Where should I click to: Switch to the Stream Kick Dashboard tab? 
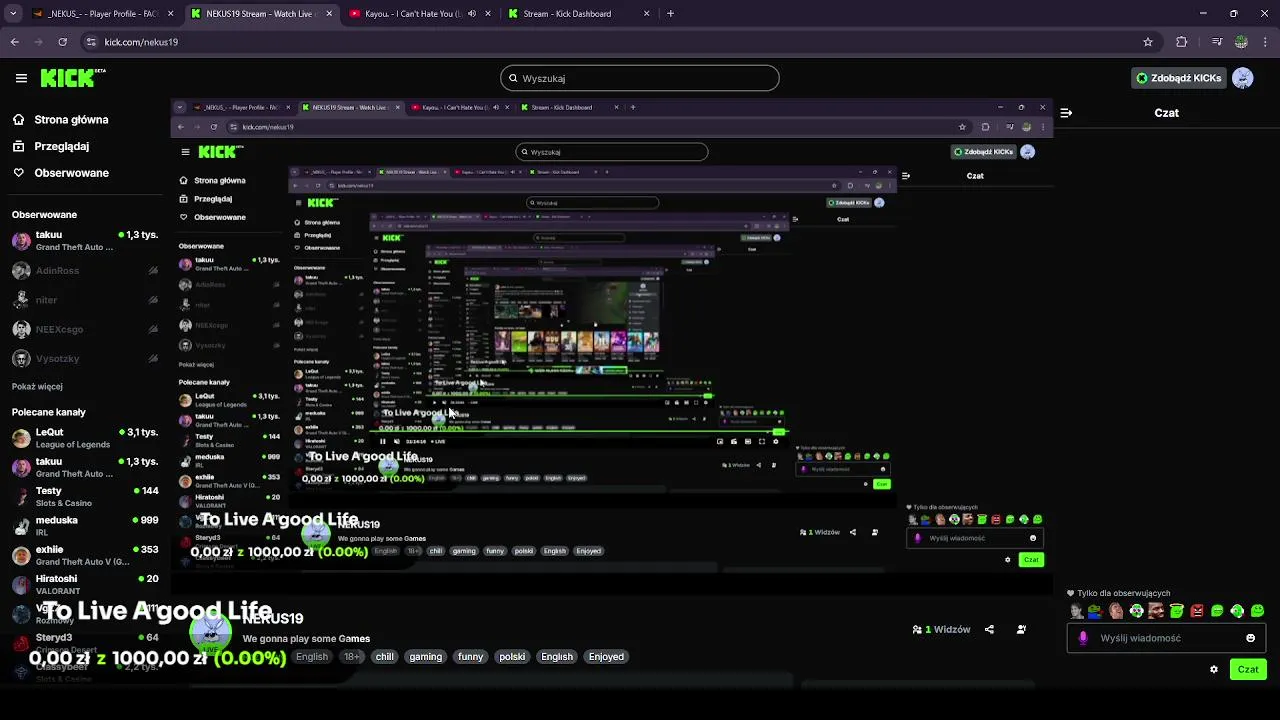(578, 14)
